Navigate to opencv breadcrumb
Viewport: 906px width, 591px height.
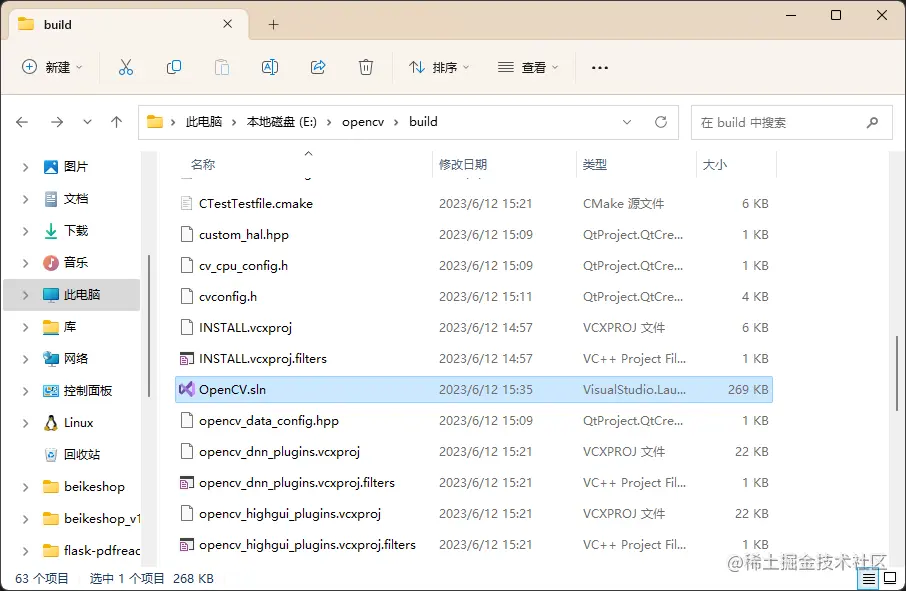point(363,122)
